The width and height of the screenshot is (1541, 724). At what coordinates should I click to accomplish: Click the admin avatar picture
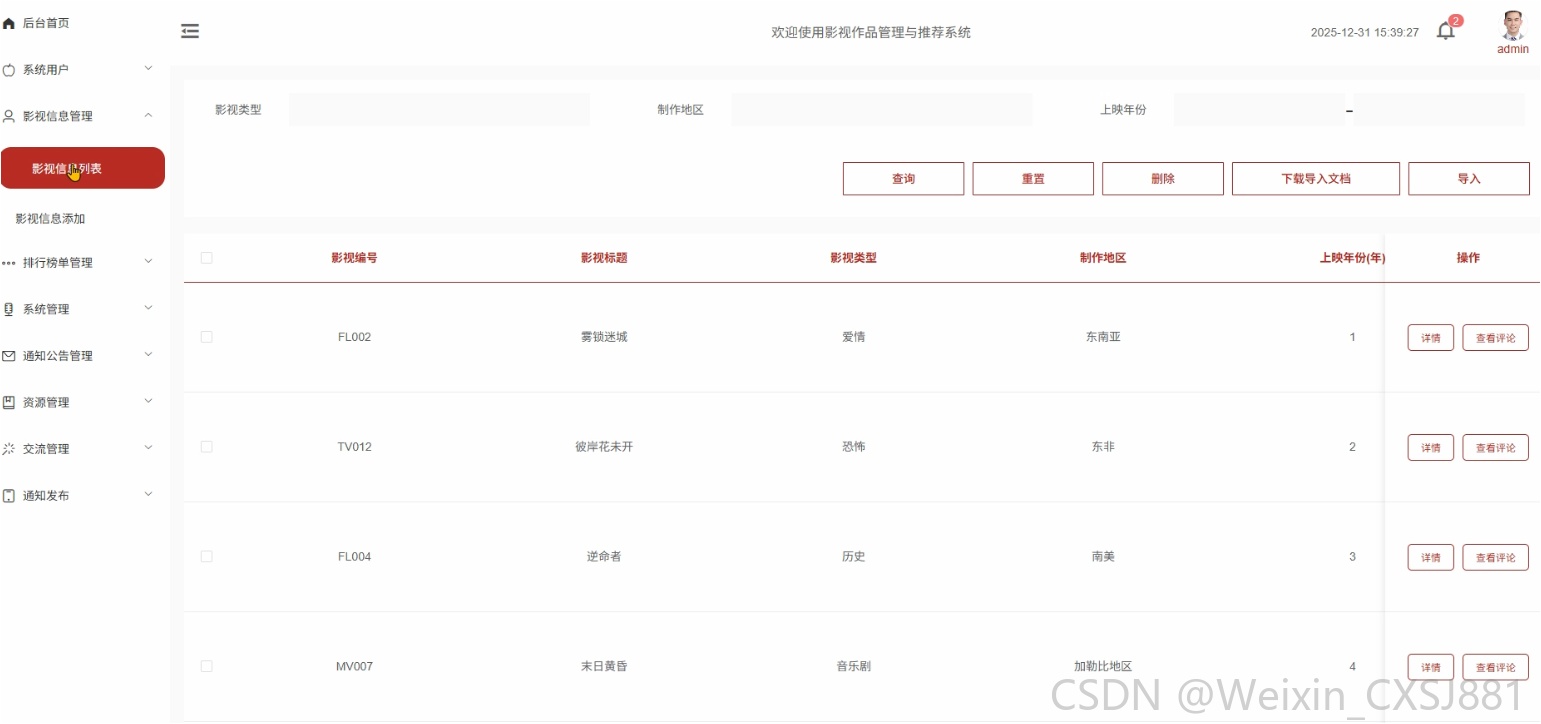tap(1512, 25)
